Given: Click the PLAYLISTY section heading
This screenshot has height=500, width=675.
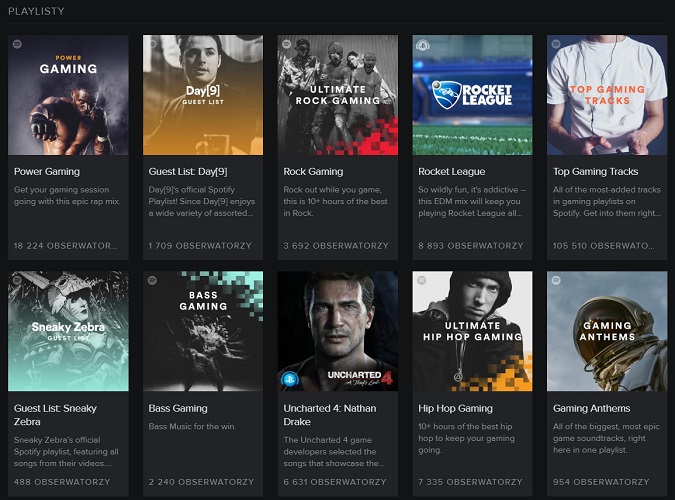Looking at the screenshot, I should tap(36, 11).
